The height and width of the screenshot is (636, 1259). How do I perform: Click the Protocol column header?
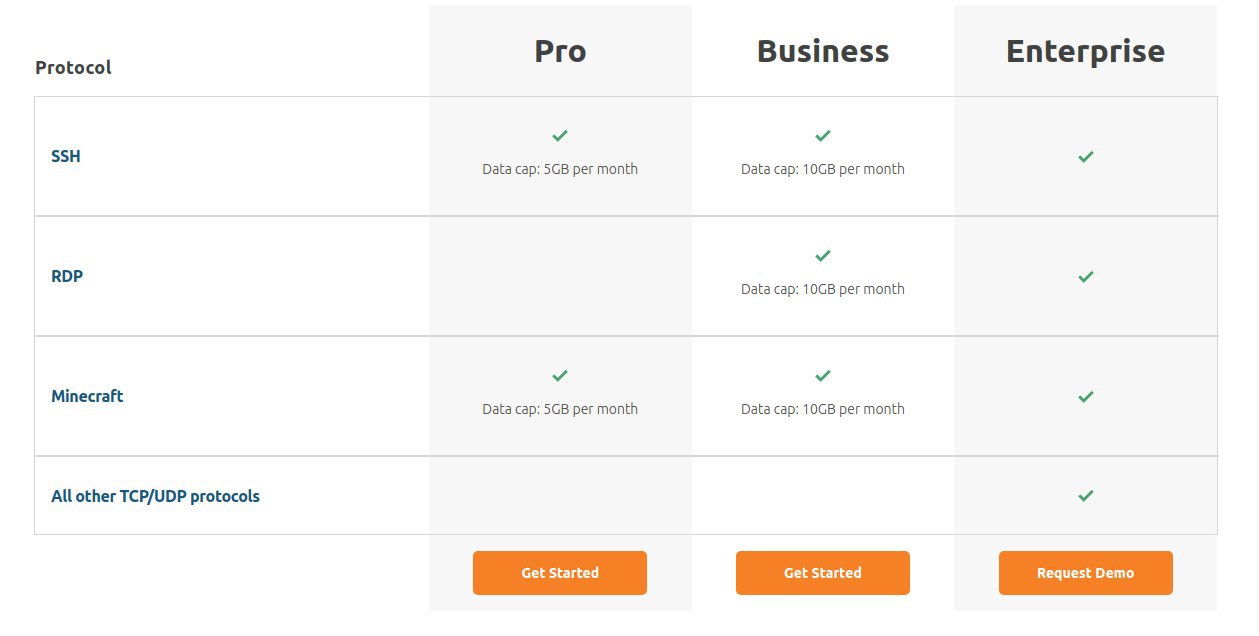[73, 67]
